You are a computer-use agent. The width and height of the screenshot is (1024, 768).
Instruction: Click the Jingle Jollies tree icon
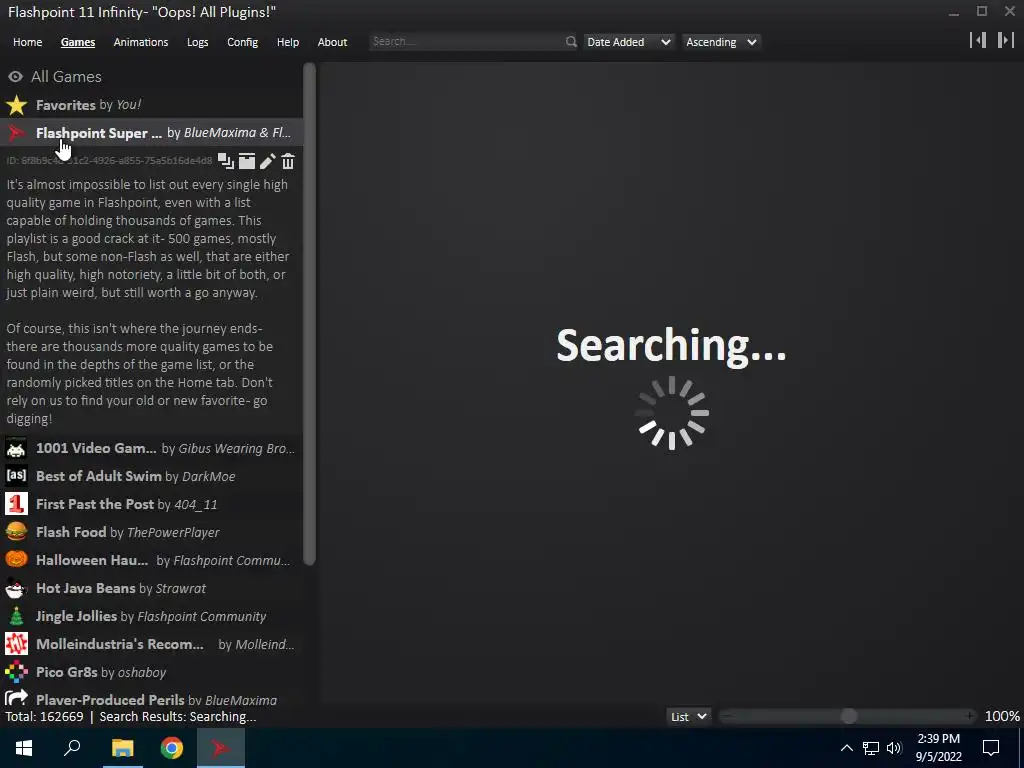coord(16,616)
